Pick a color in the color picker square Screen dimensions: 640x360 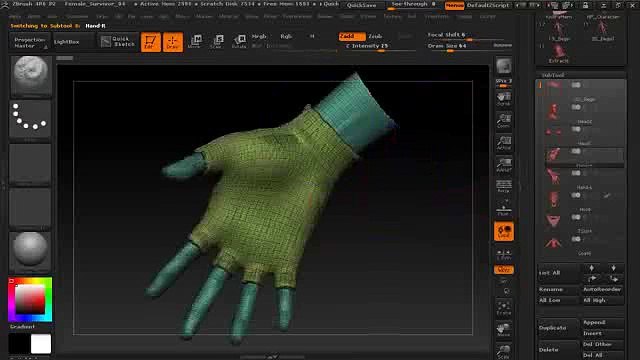(x=30, y=299)
